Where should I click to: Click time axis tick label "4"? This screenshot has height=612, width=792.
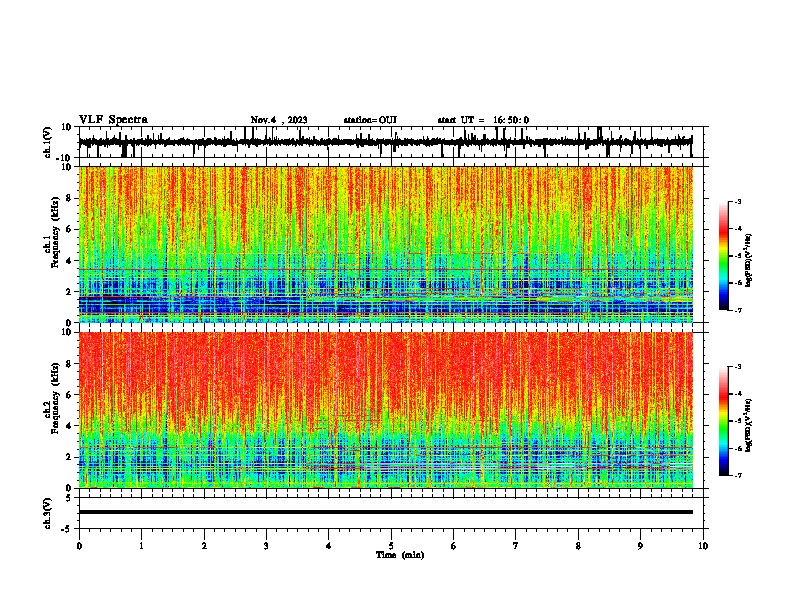click(329, 546)
